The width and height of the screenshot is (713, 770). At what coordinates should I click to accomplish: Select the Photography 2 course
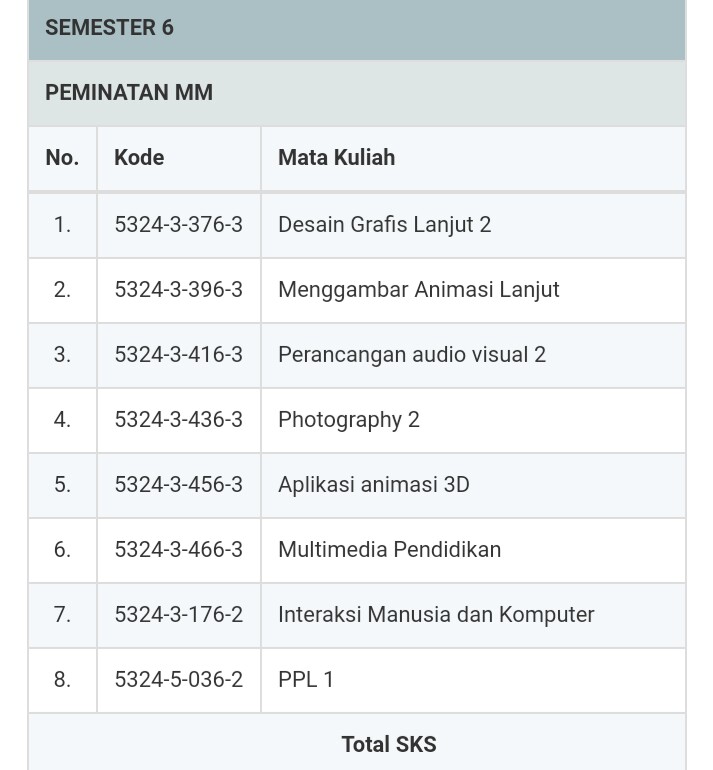(x=349, y=420)
